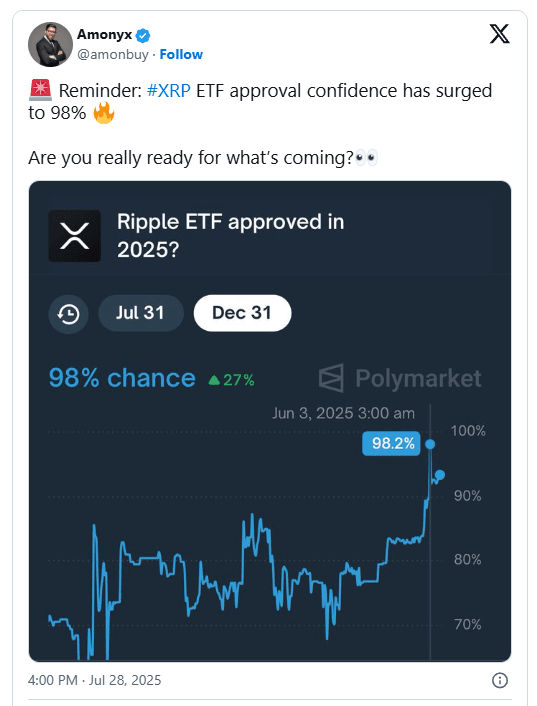
Task: Select the Dec 31 date tab
Action: pyautogui.click(x=242, y=313)
